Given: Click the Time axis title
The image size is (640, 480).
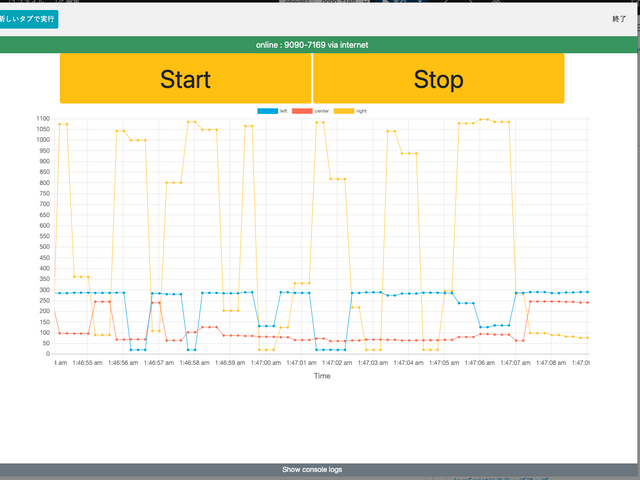Looking at the screenshot, I should point(322,376).
